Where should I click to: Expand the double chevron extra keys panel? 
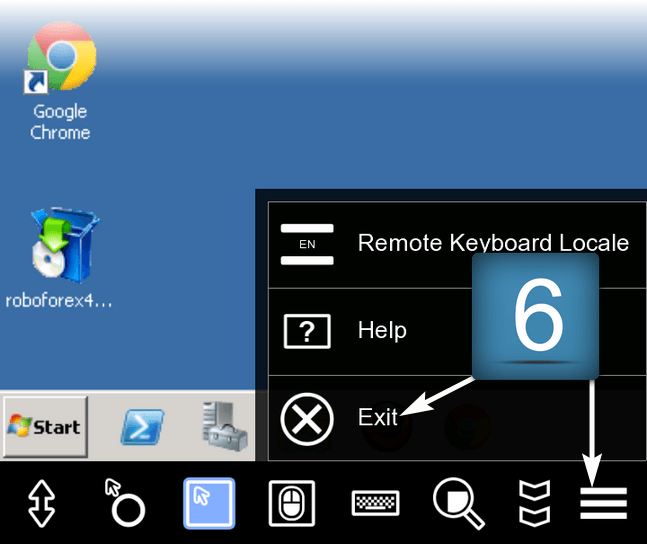coord(534,503)
